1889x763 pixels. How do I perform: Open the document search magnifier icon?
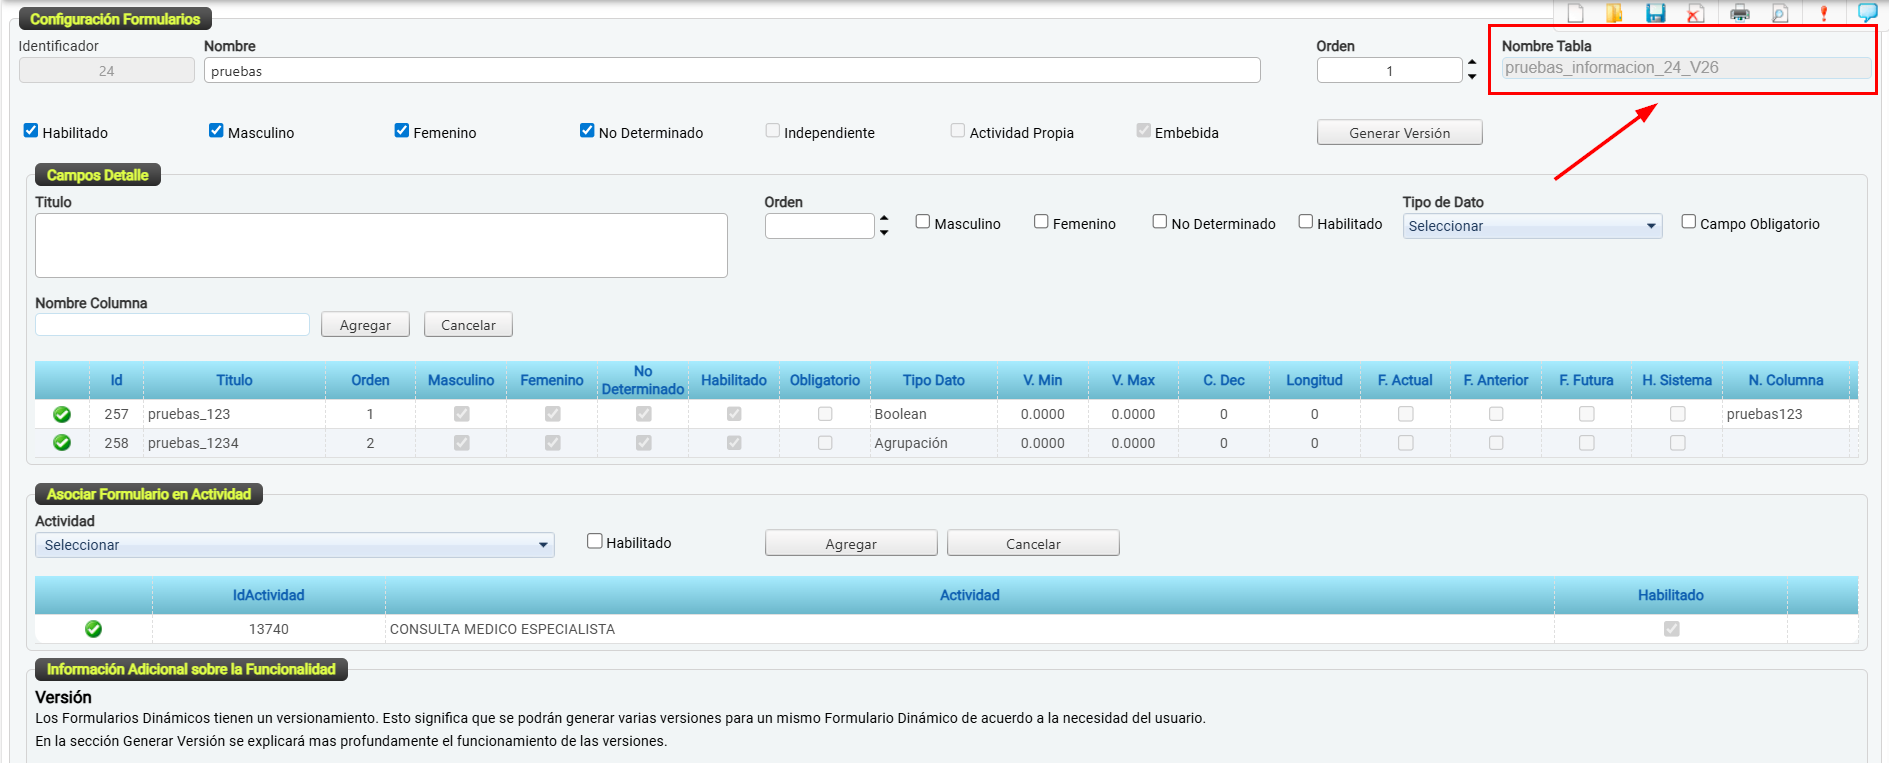(x=1780, y=13)
